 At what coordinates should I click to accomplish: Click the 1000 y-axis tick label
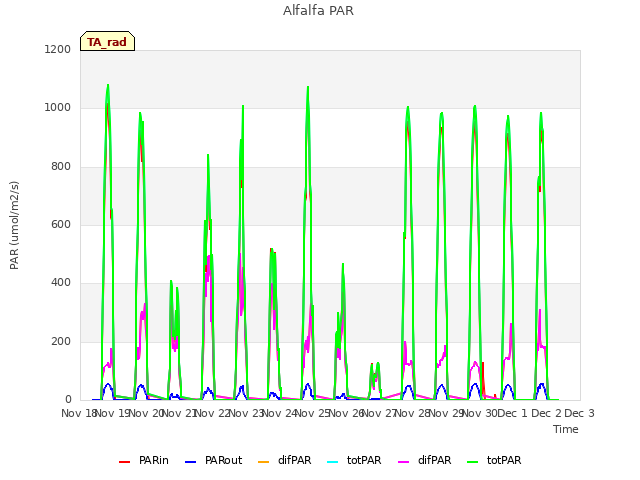(58, 108)
